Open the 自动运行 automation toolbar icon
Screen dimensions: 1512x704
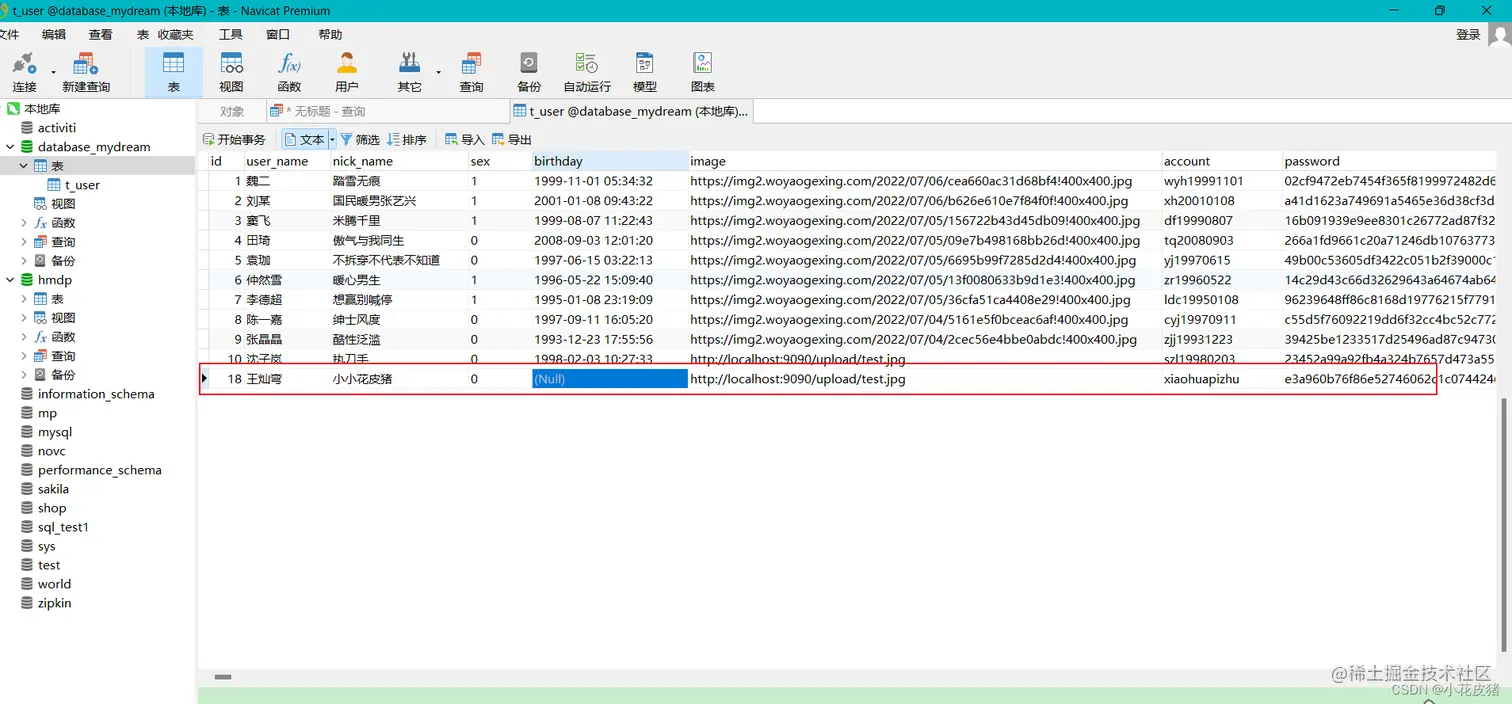[x=587, y=73]
